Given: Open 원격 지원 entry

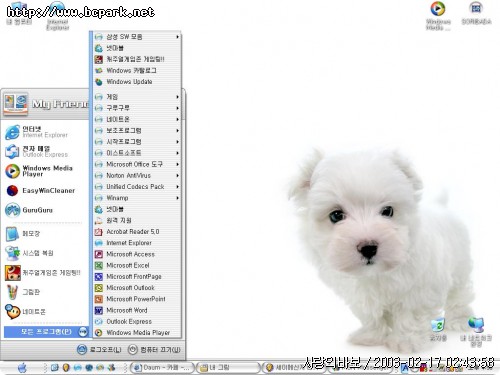Looking at the screenshot, I should point(137,220).
